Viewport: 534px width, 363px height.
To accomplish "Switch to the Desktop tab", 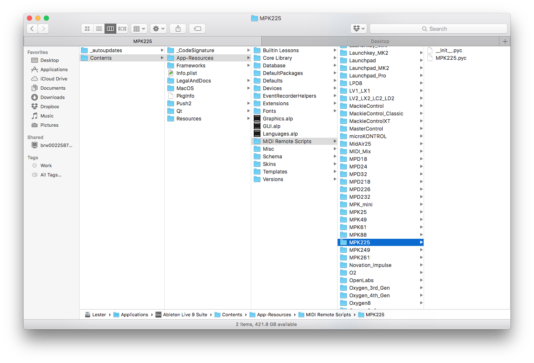I will (x=380, y=41).
